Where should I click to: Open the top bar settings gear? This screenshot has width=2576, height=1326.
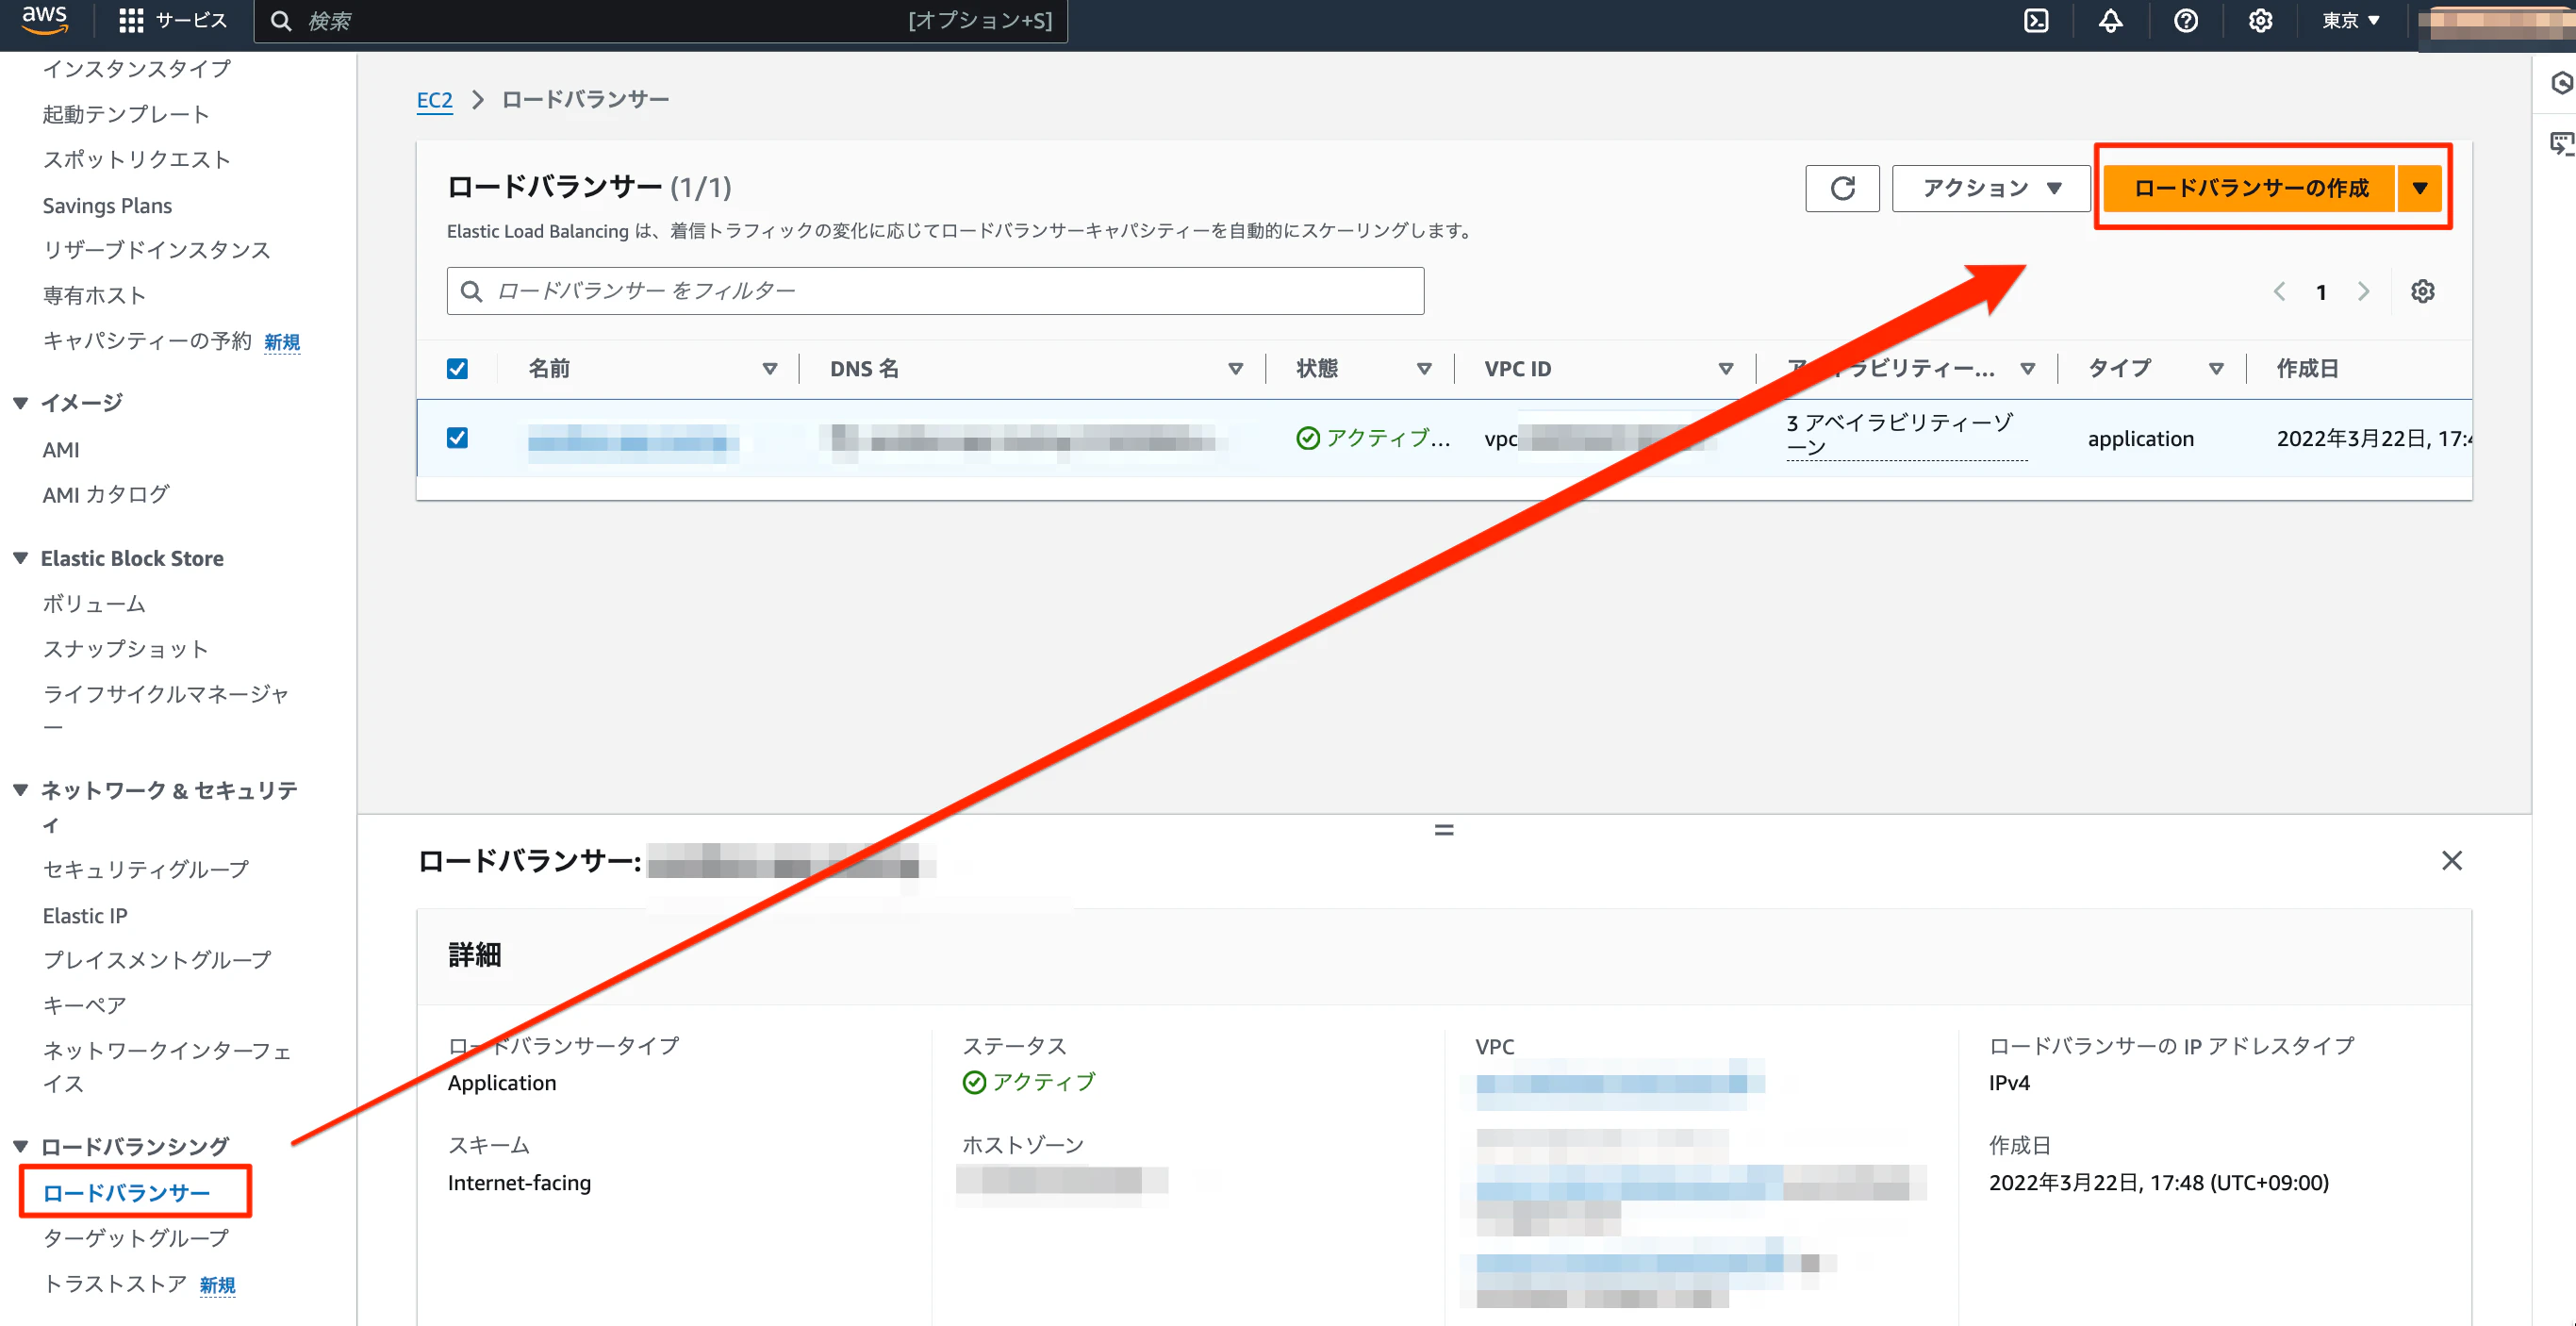pyautogui.click(x=2260, y=21)
